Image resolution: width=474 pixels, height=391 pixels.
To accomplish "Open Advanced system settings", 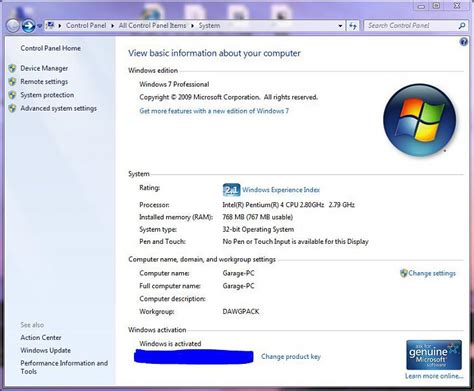I will pos(59,108).
